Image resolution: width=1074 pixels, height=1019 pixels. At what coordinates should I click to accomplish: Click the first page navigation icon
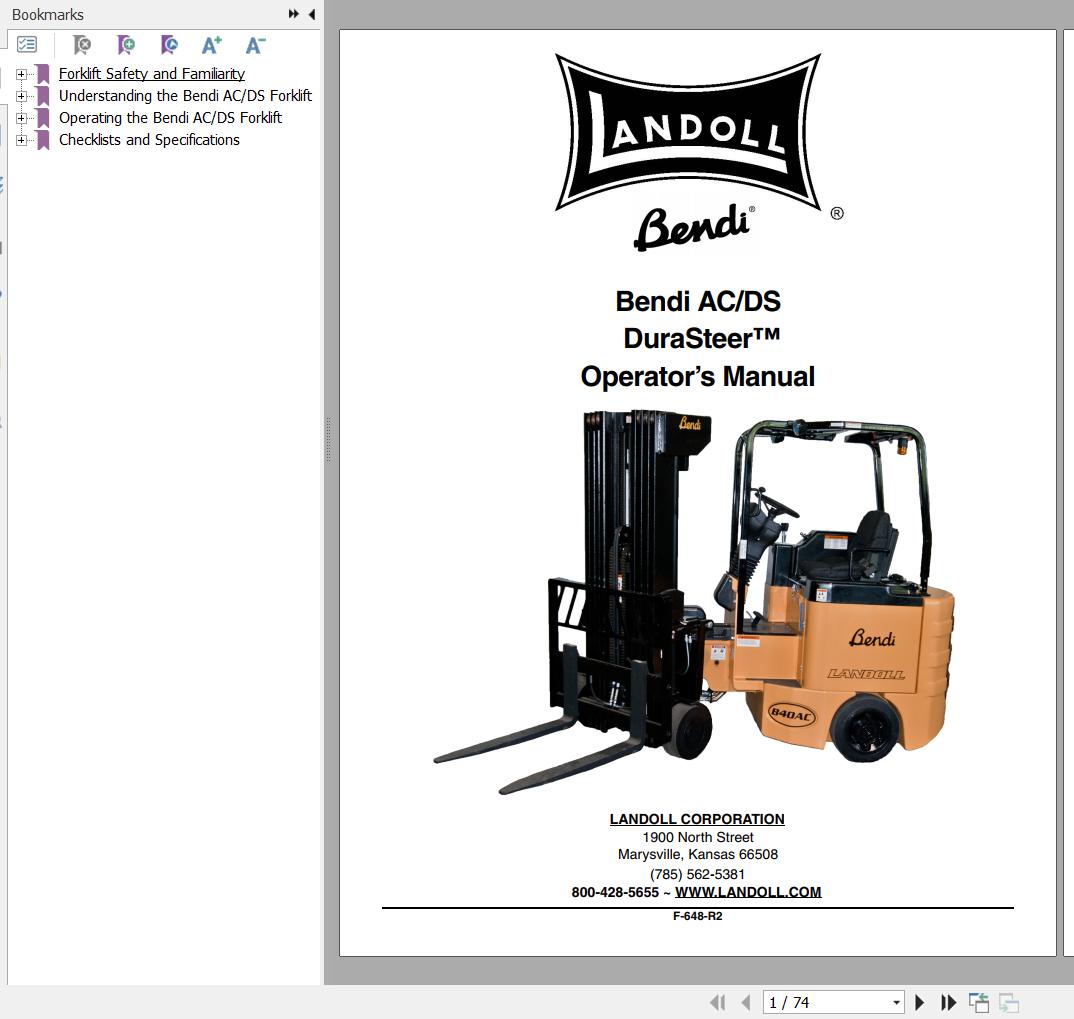coord(718,1002)
